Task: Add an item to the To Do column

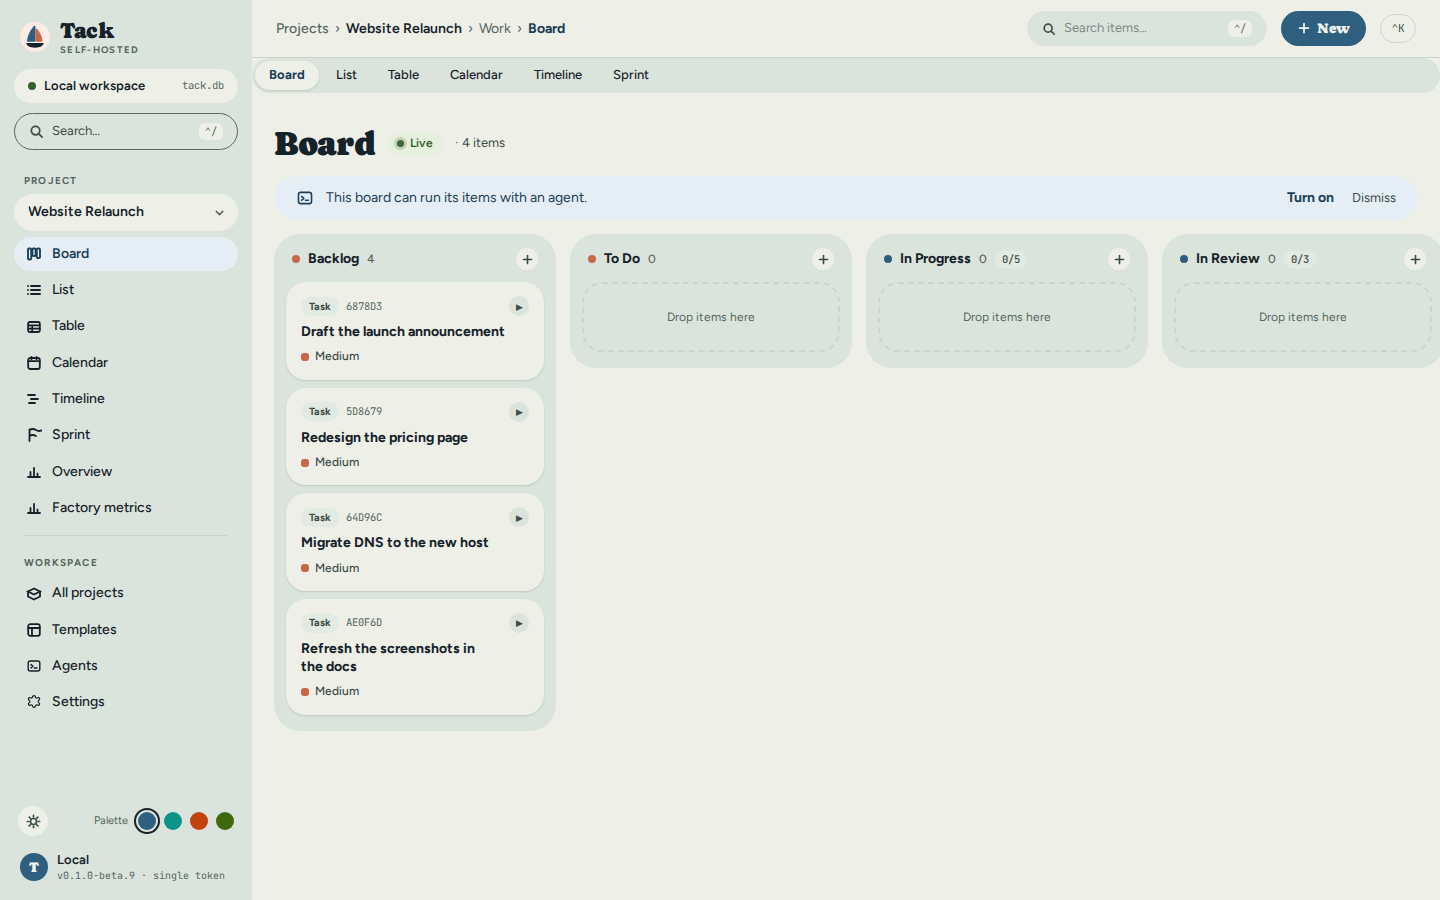Action: [x=823, y=260]
